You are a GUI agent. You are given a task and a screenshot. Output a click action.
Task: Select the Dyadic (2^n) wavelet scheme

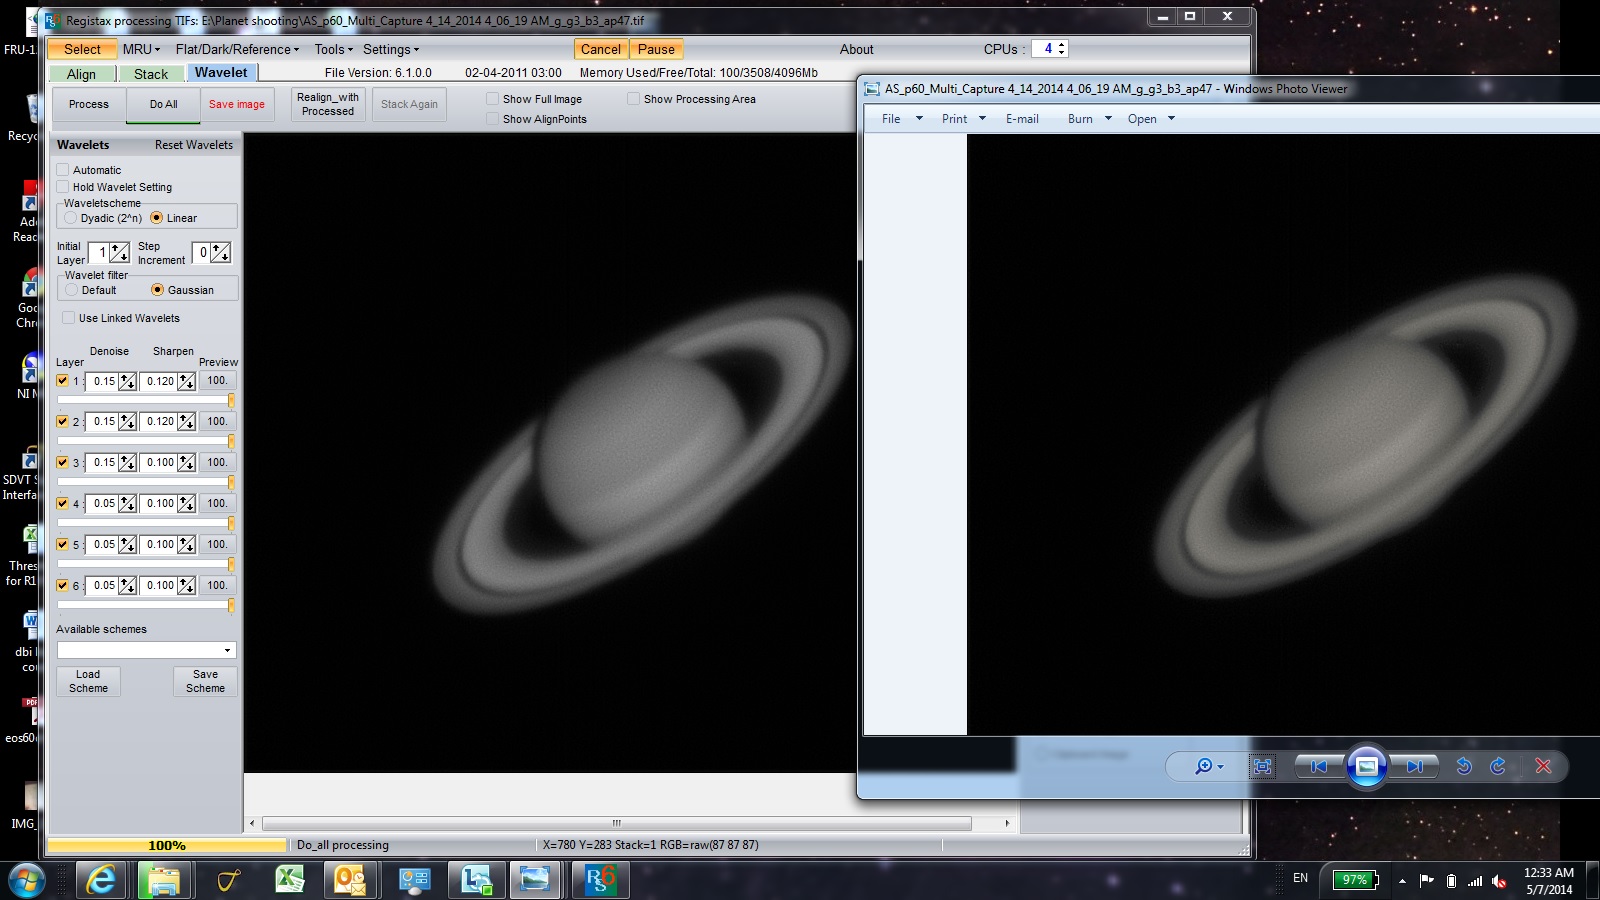tap(71, 218)
